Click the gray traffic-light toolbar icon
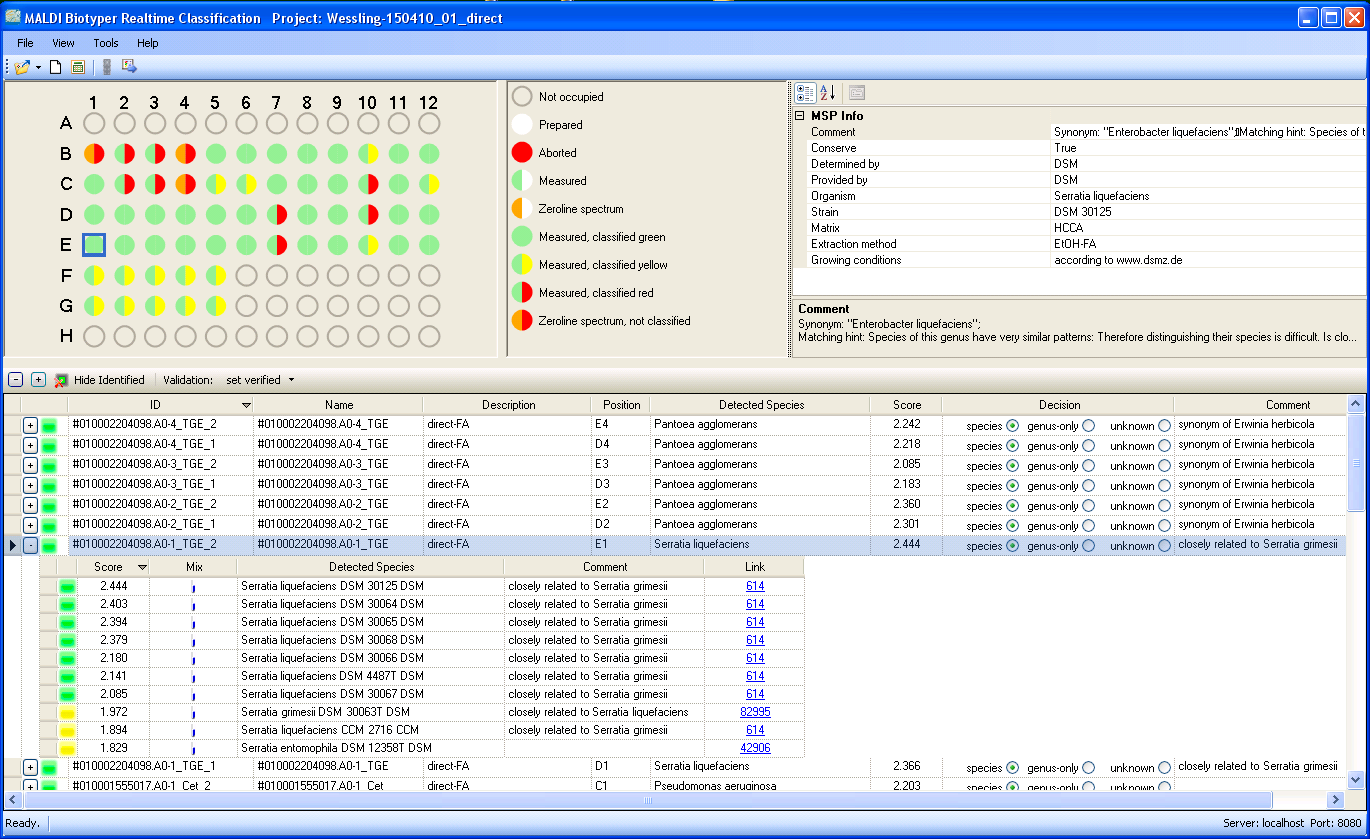The width and height of the screenshot is (1370, 839). [107, 67]
